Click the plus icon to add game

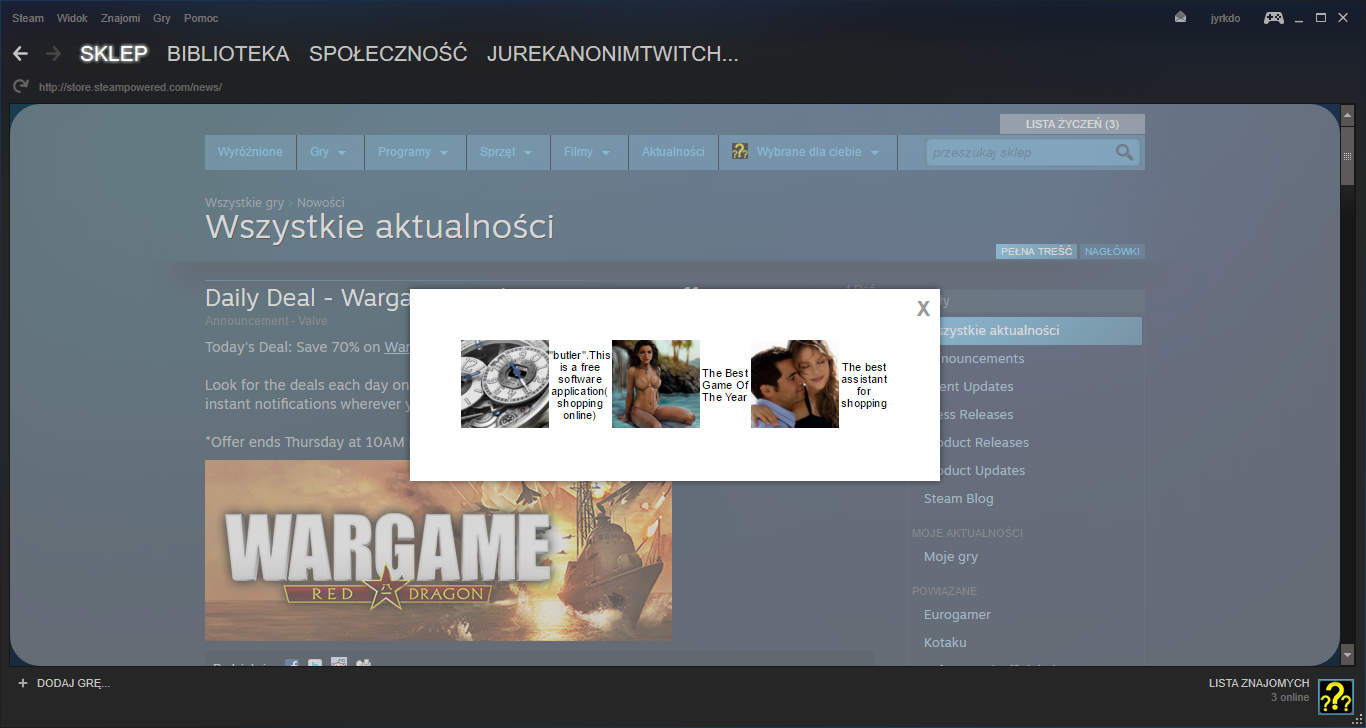pyautogui.click(x=23, y=683)
